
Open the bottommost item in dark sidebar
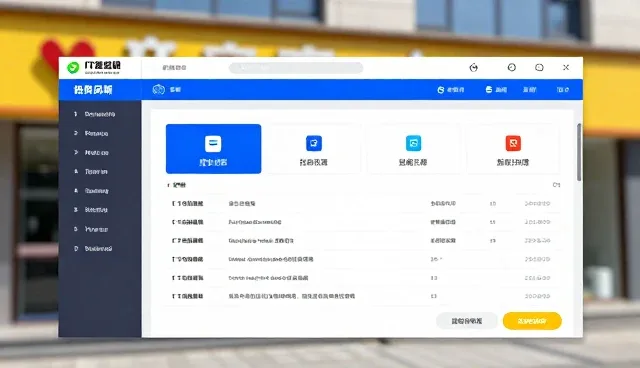click(x=93, y=248)
